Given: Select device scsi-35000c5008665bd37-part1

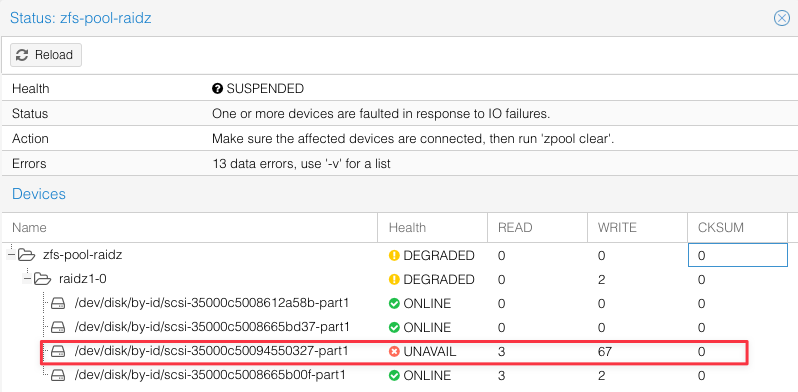Looking at the screenshot, I should (x=394, y=327).
